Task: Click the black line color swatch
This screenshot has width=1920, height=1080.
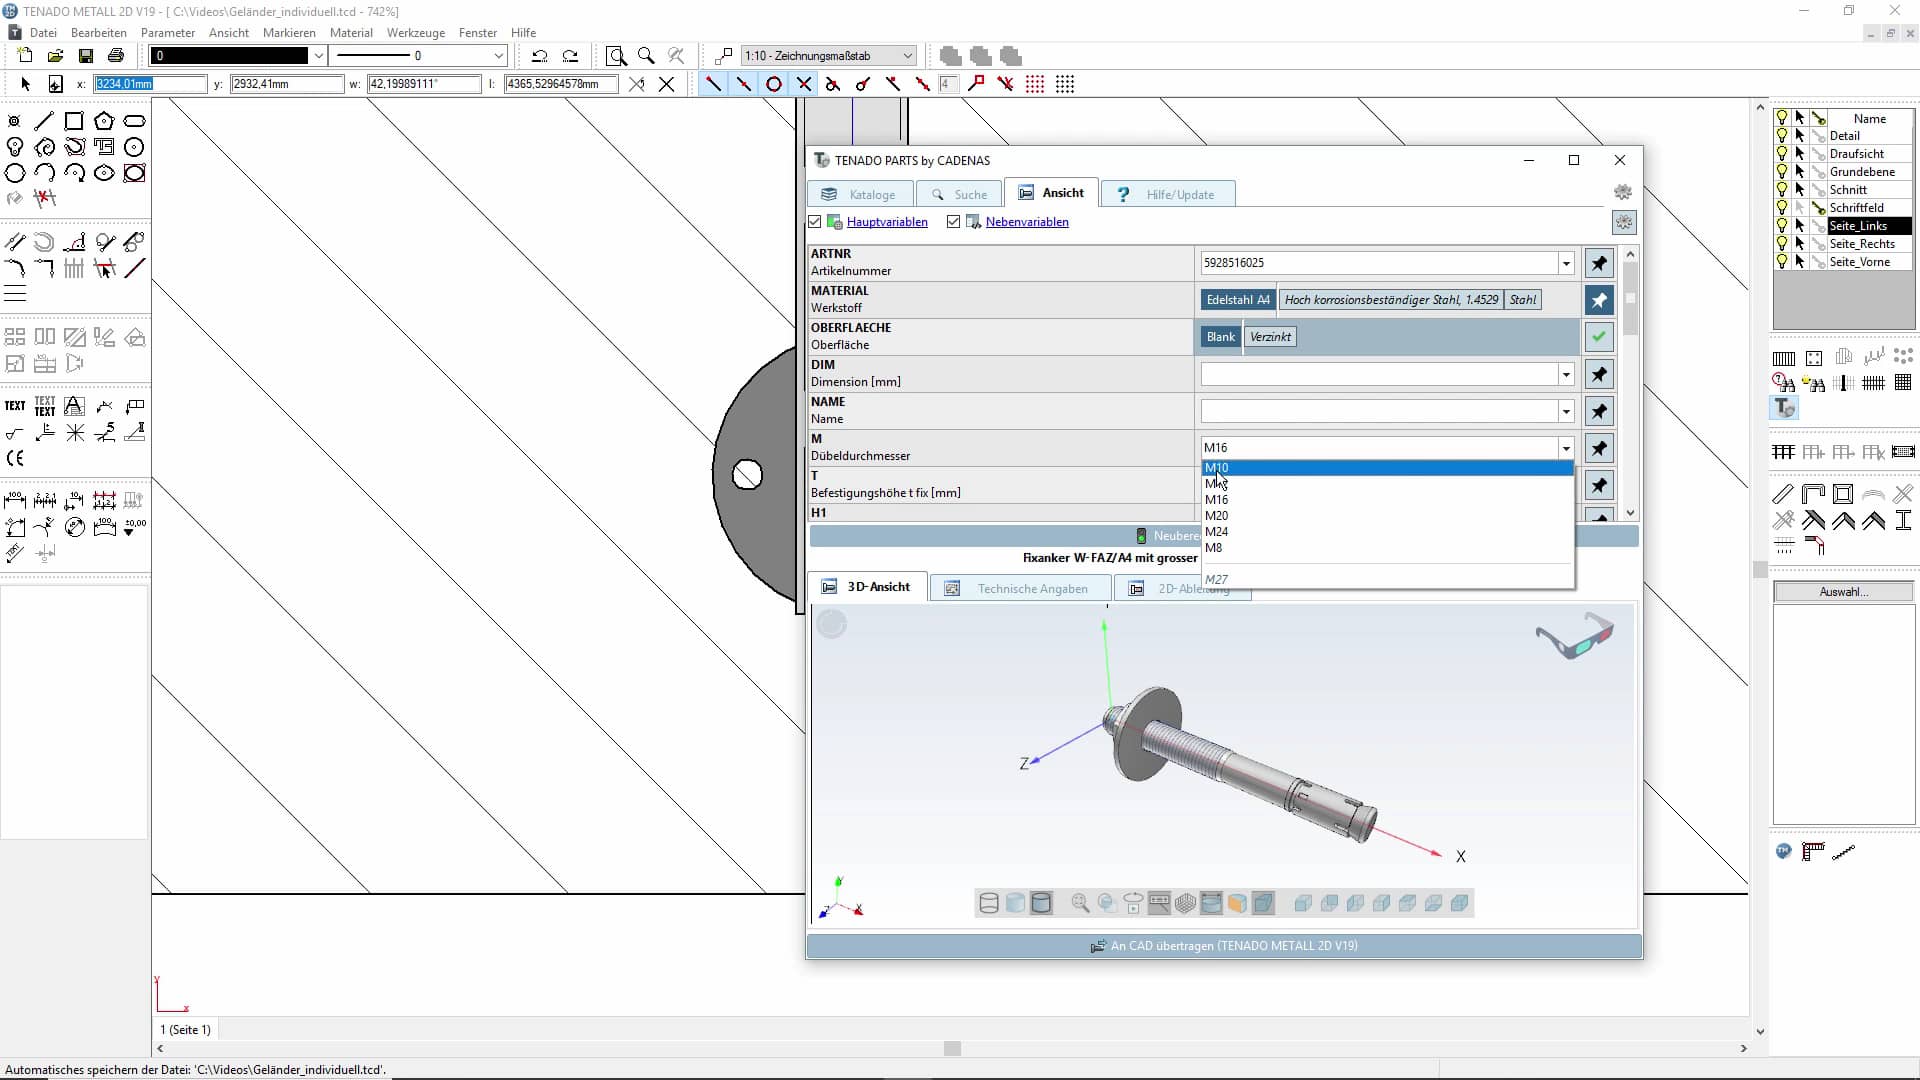Action: tap(231, 56)
